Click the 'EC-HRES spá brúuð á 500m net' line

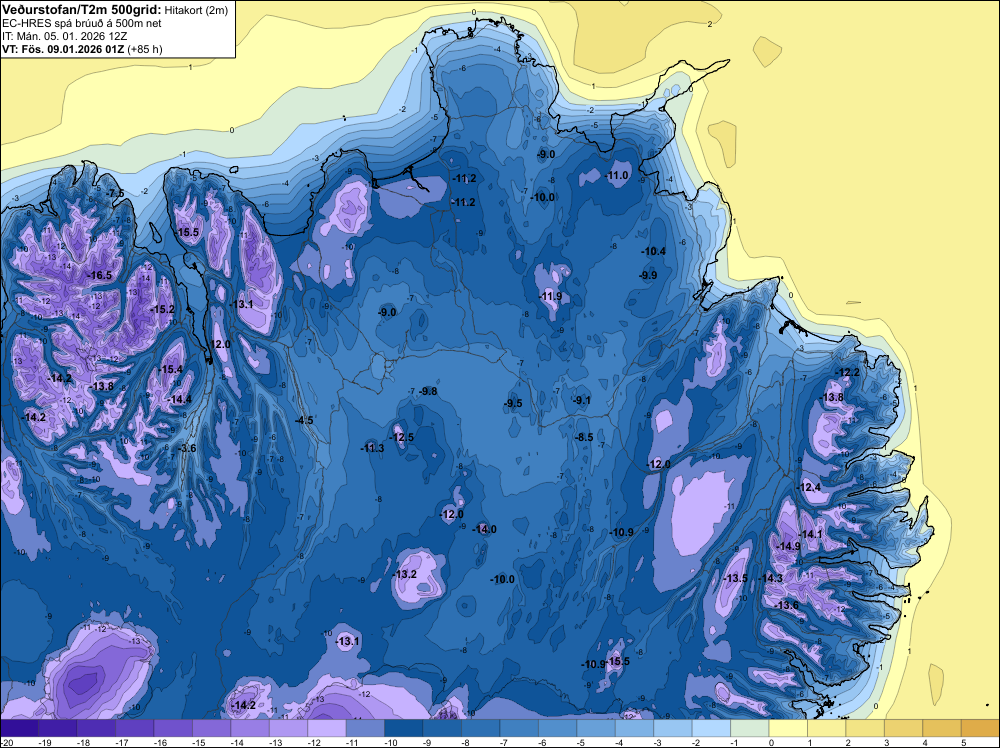click(81, 23)
